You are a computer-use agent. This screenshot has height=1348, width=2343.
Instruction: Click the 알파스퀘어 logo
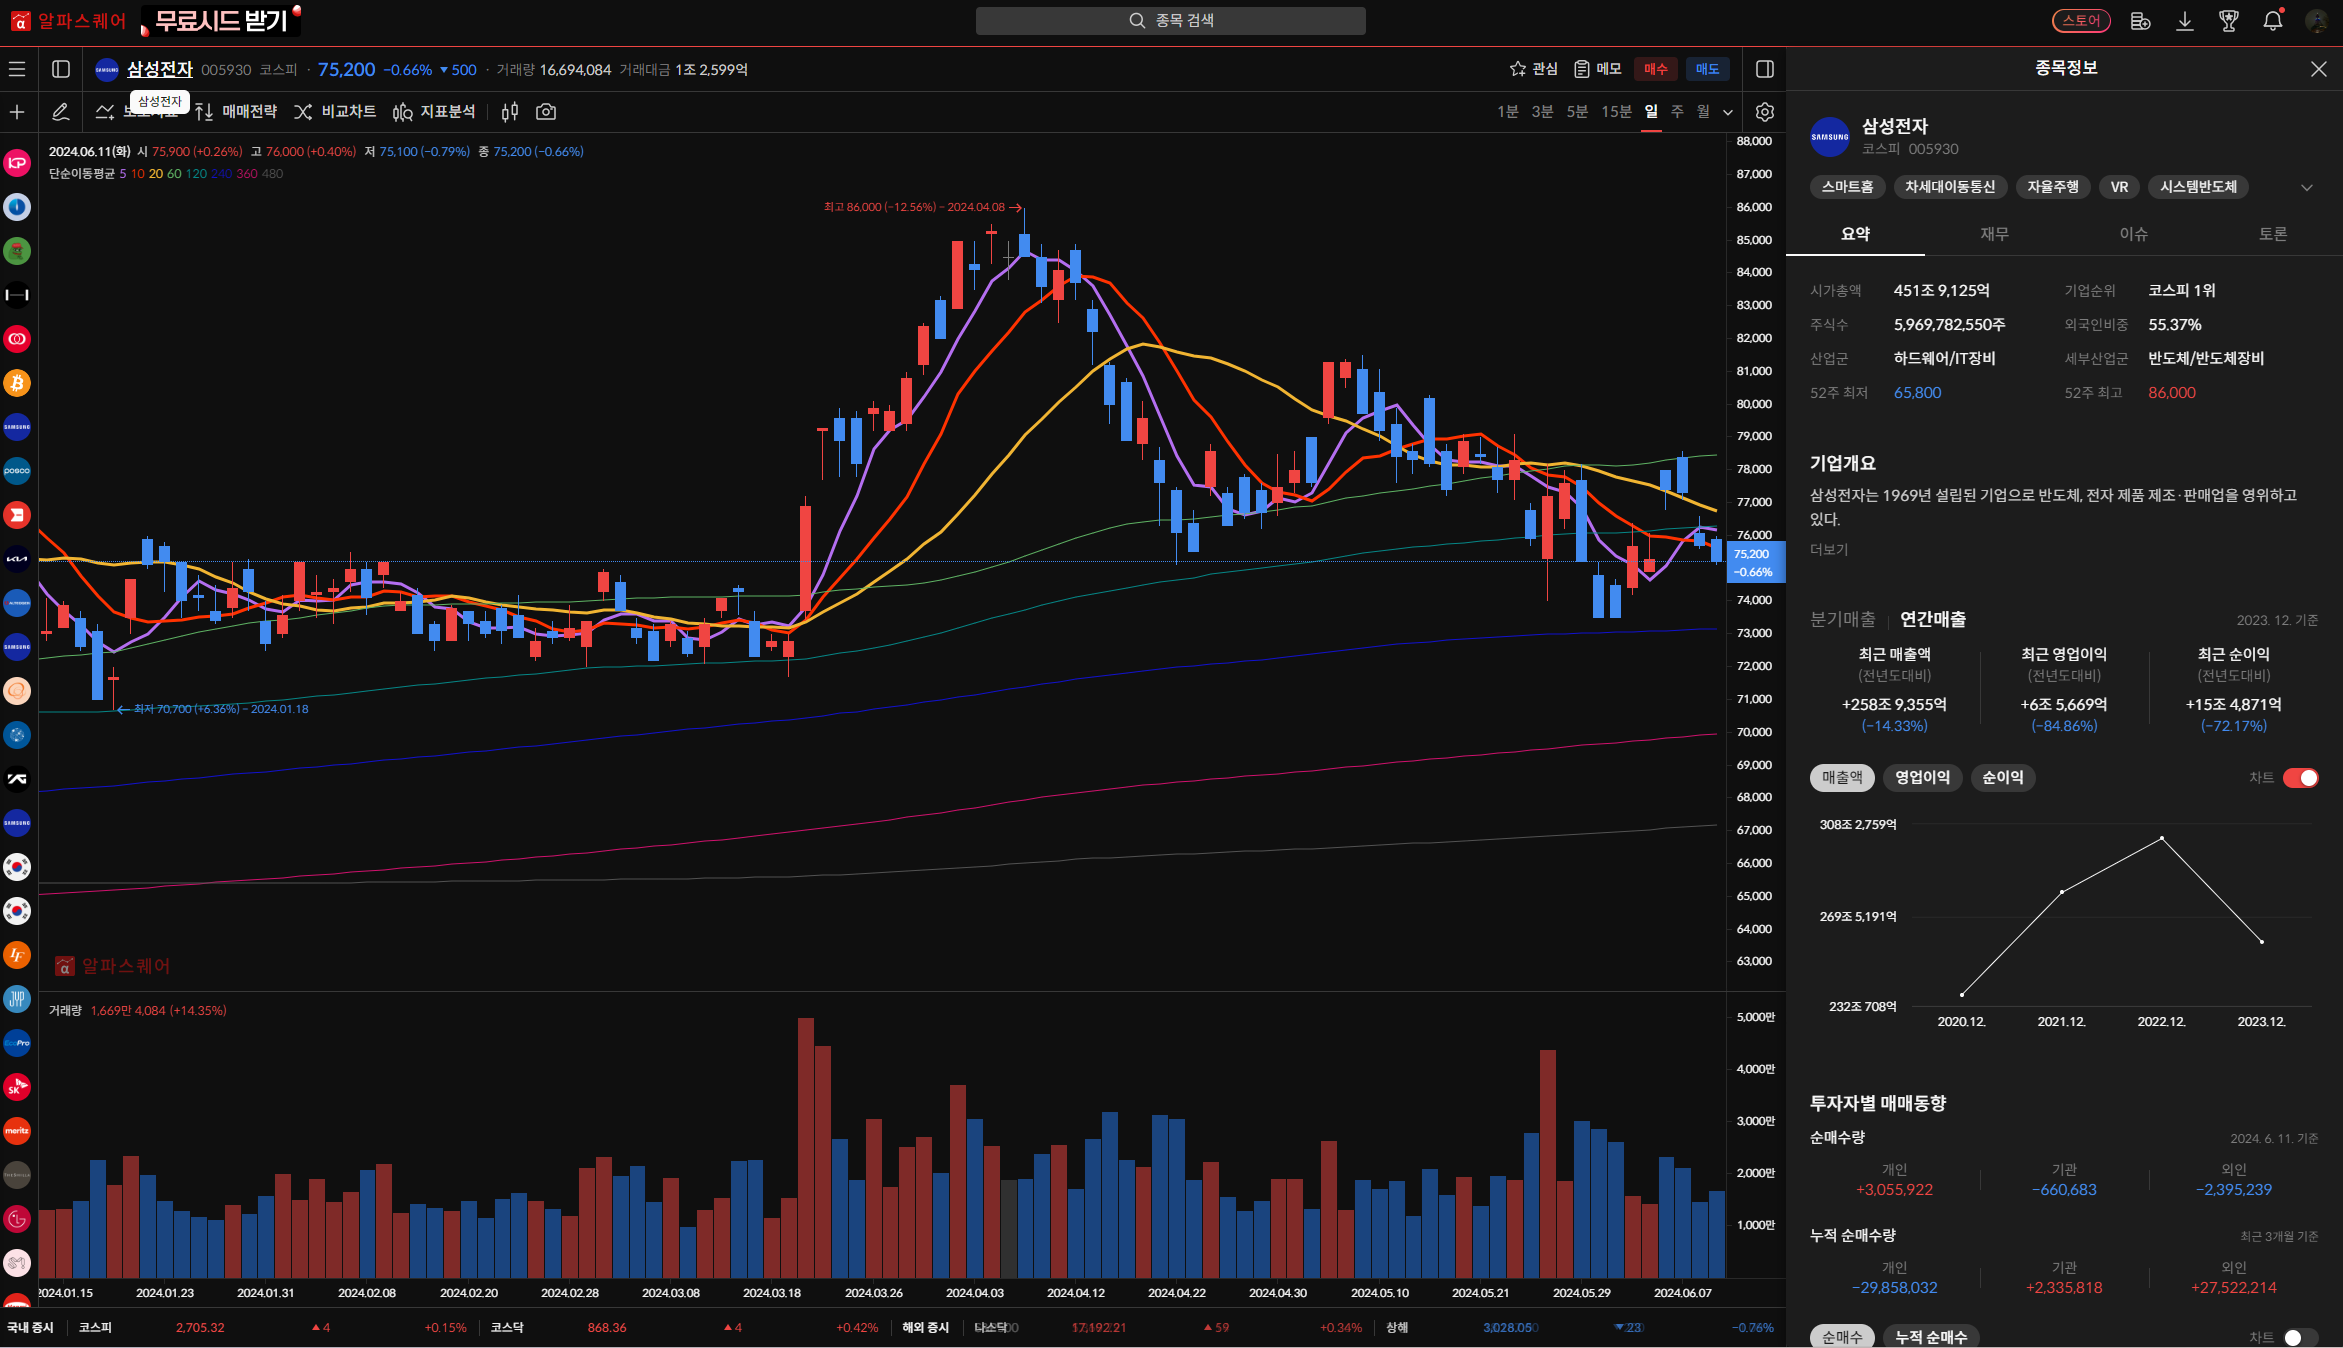click(69, 21)
